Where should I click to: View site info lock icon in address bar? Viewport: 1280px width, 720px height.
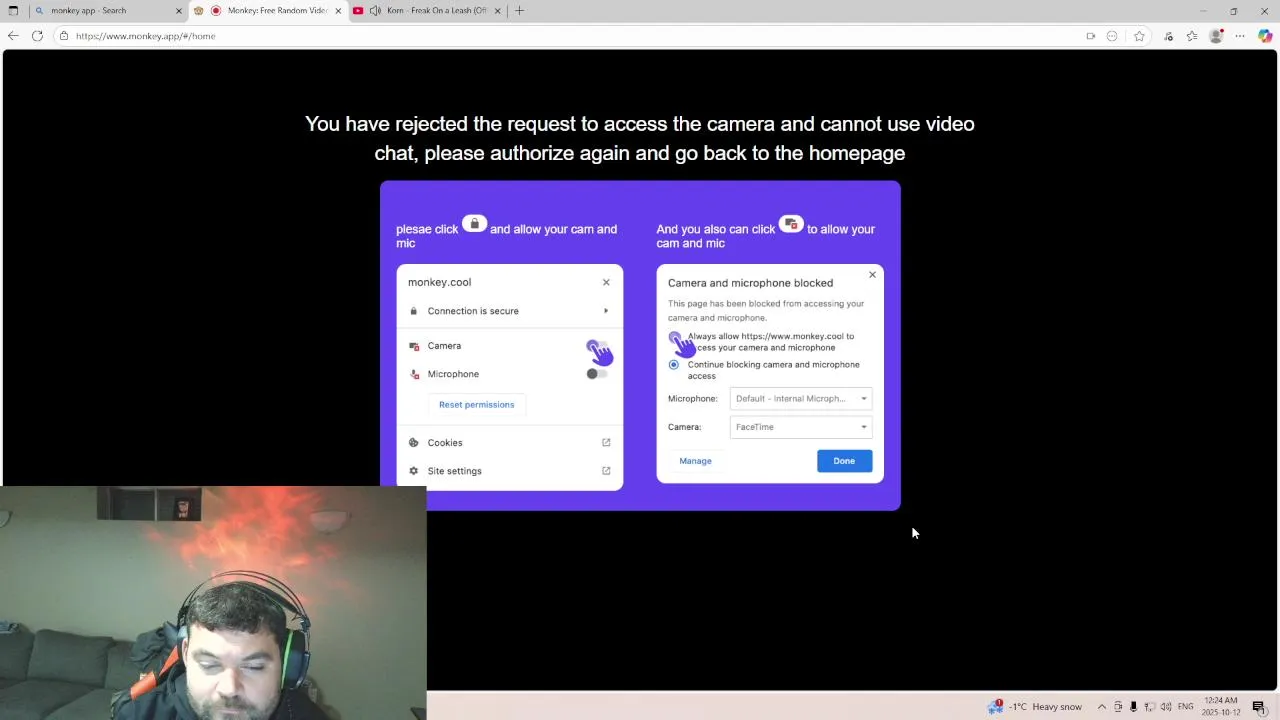pyautogui.click(x=63, y=36)
